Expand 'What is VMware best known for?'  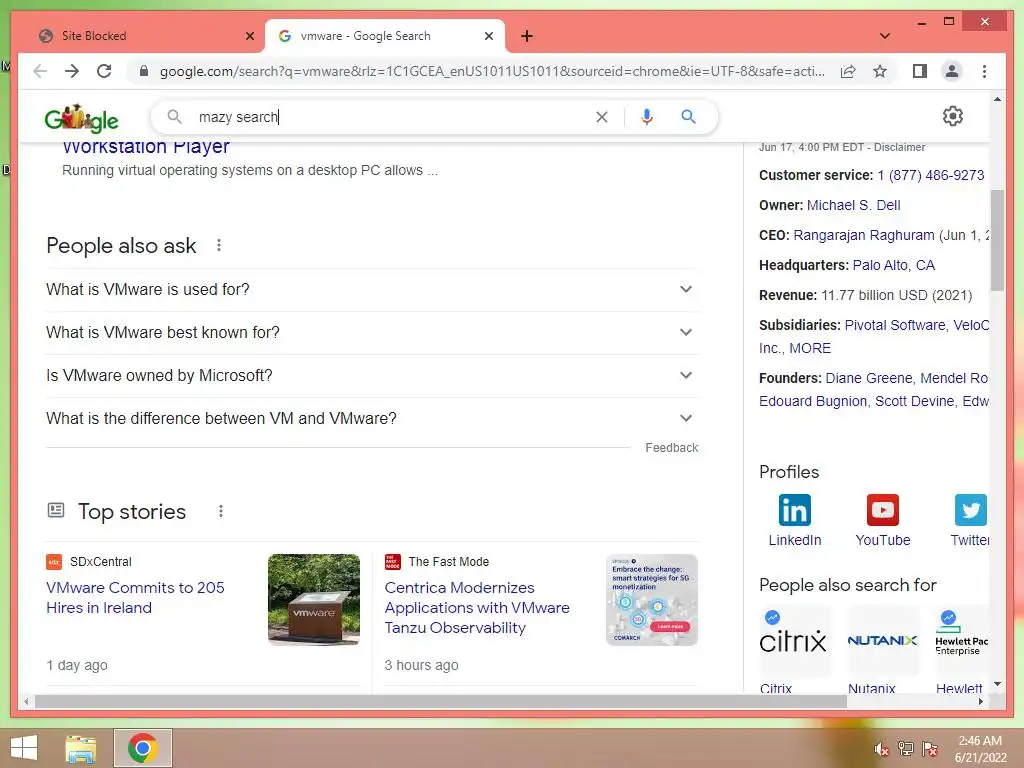pos(372,332)
